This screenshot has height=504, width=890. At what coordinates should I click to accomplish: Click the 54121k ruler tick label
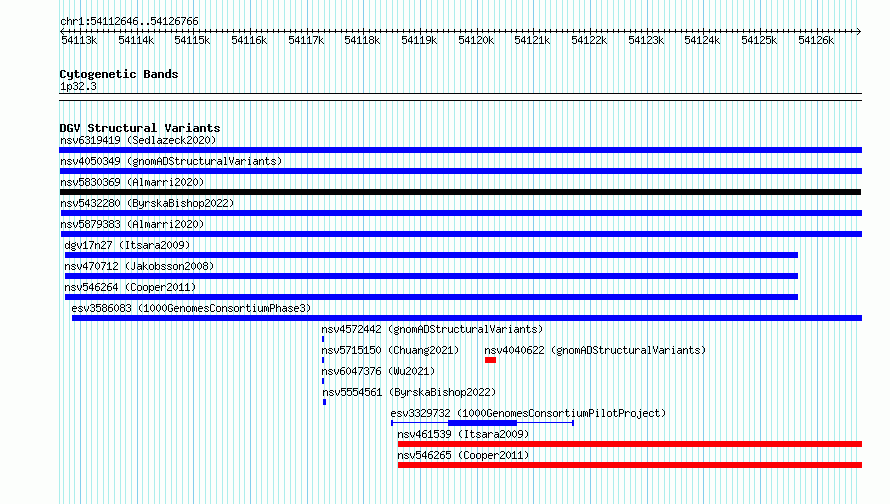pyautogui.click(x=532, y=40)
